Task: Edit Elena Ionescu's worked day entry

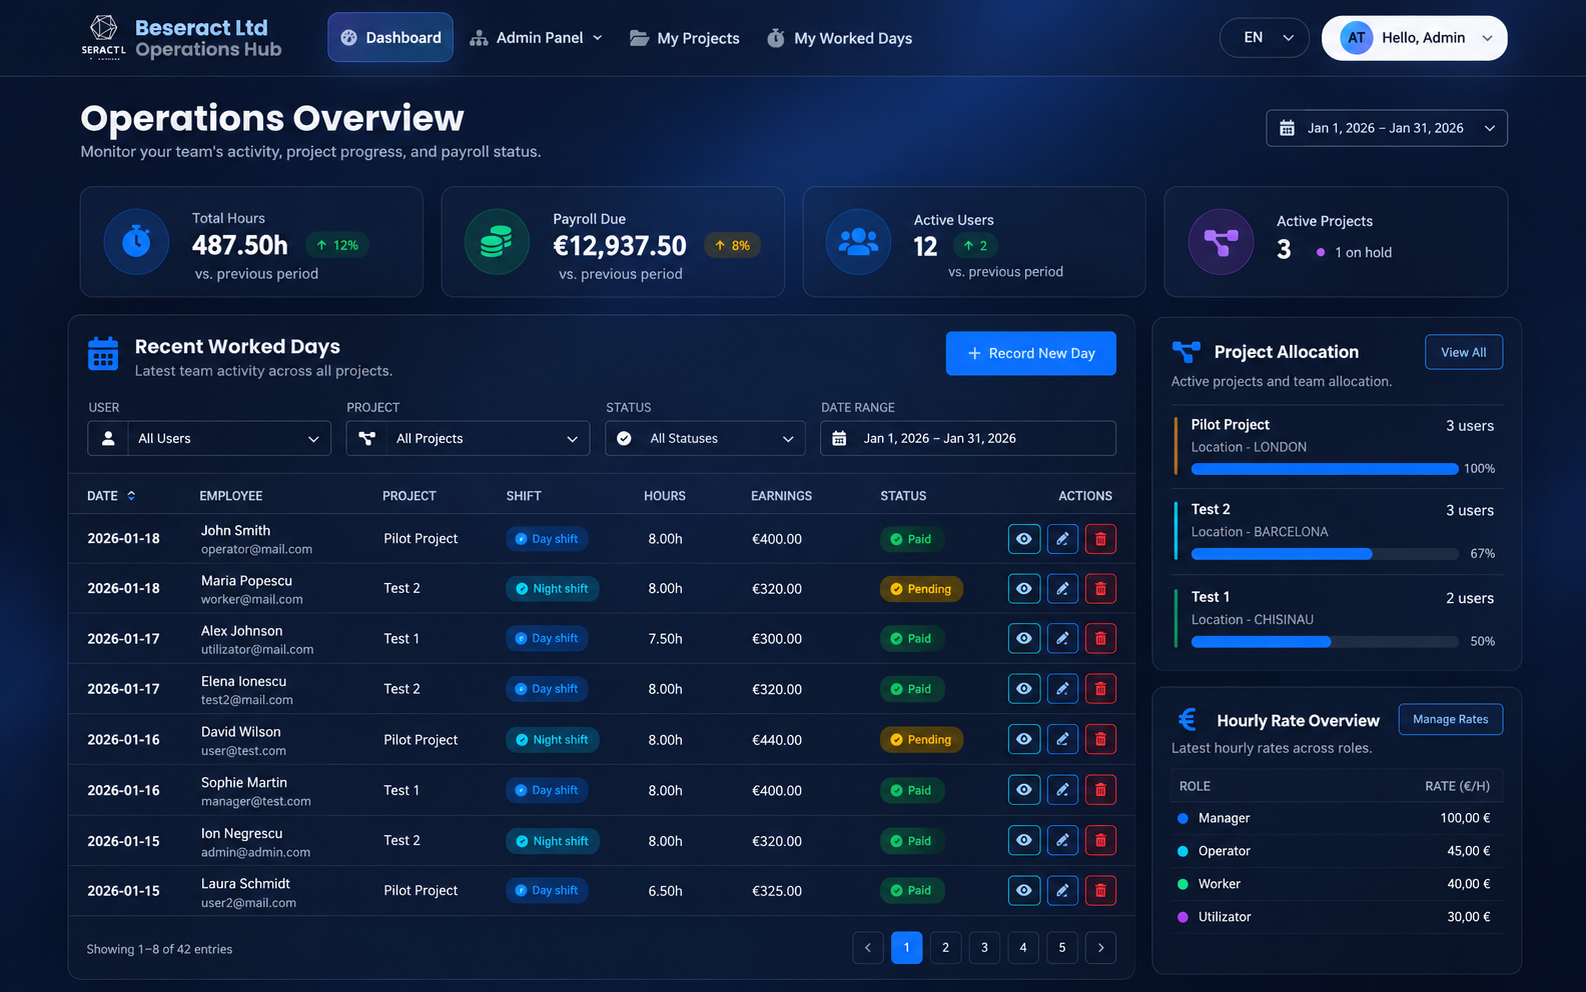Action: pos(1062,689)
